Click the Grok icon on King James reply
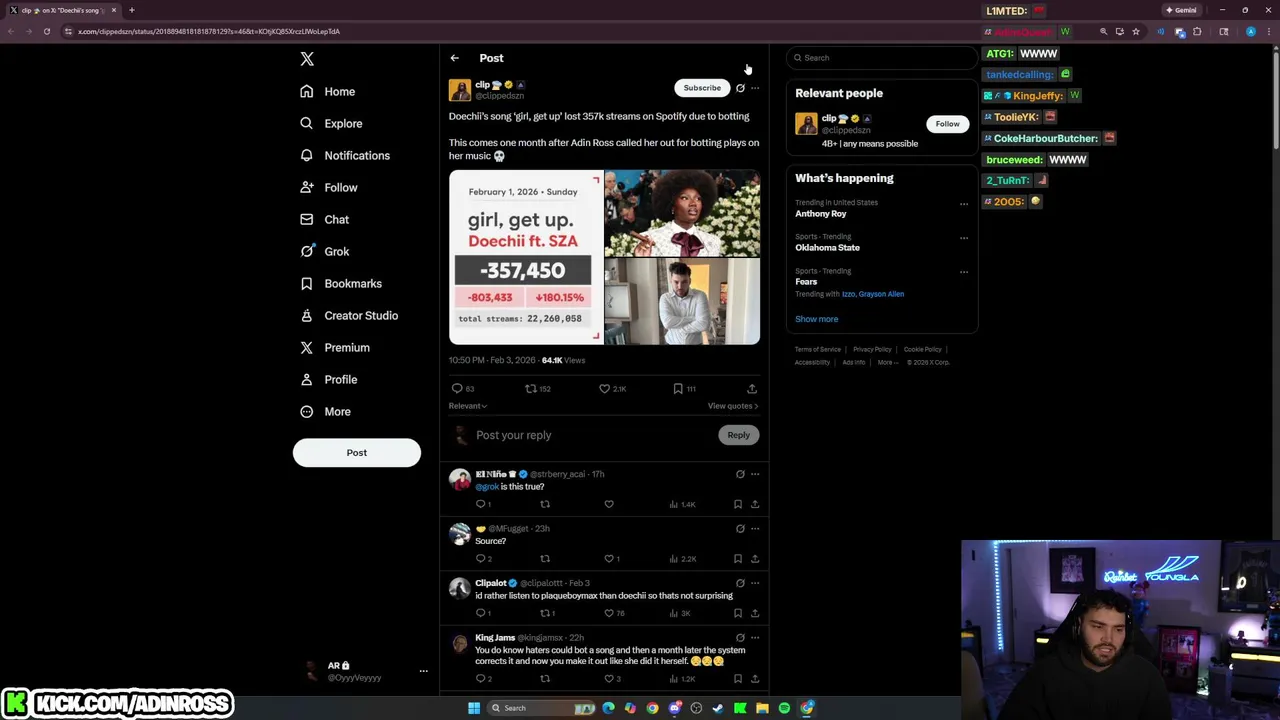This screenshot has height=720, width=1280. tap(740, 638)
